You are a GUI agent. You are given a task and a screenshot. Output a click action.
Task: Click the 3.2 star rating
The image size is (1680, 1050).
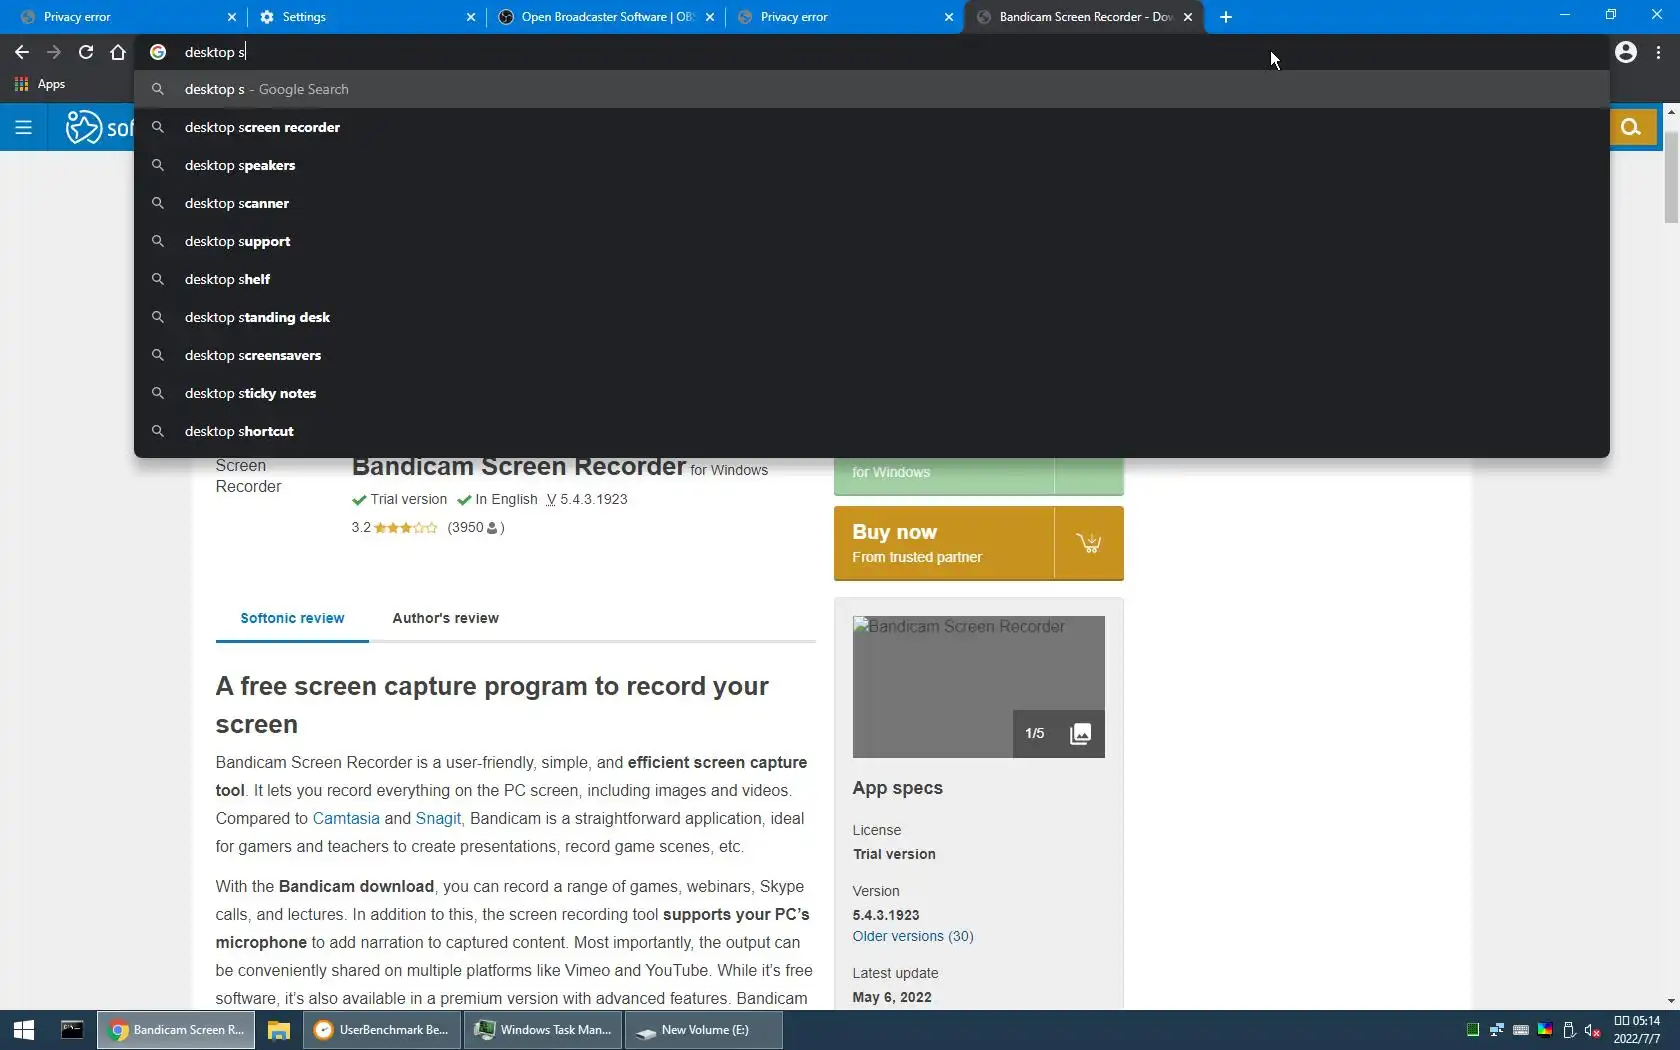(394, 528)
